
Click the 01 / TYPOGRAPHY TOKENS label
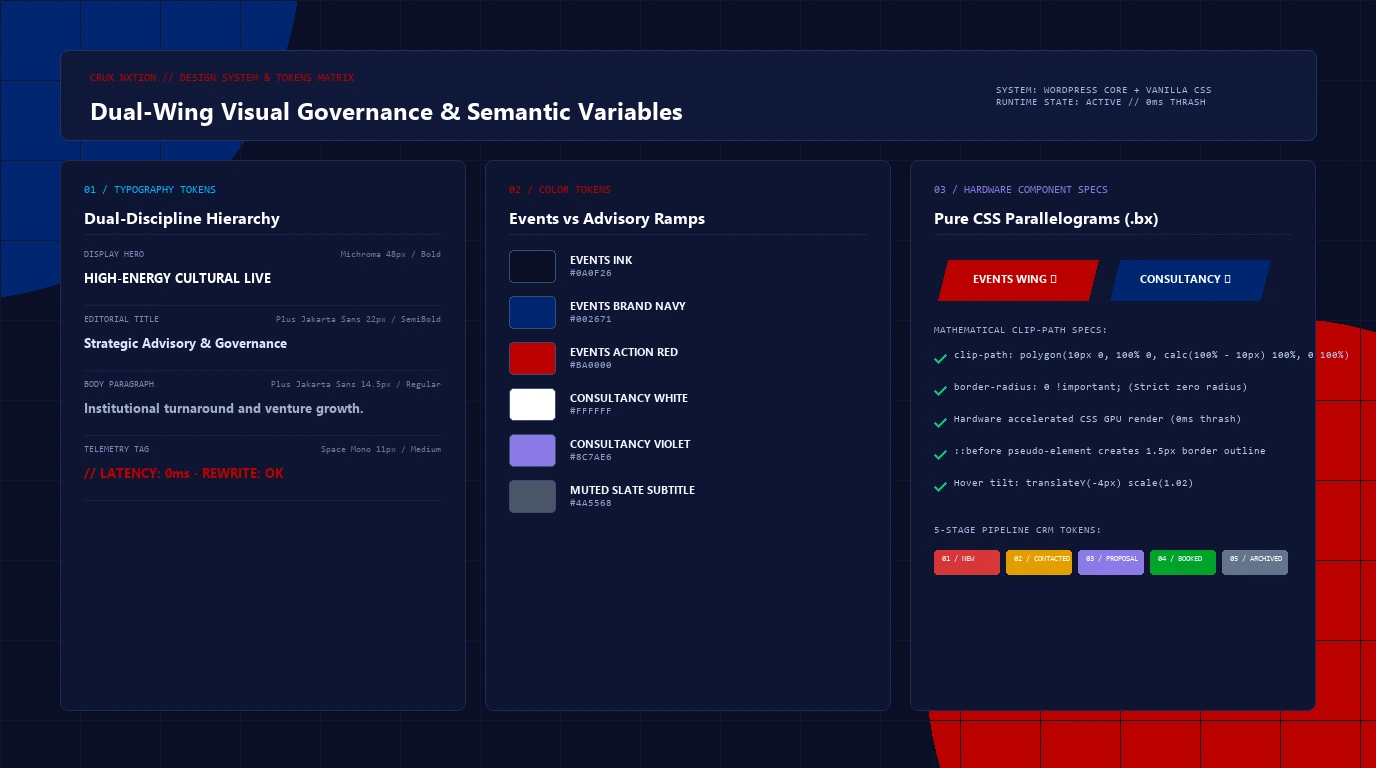150,190
